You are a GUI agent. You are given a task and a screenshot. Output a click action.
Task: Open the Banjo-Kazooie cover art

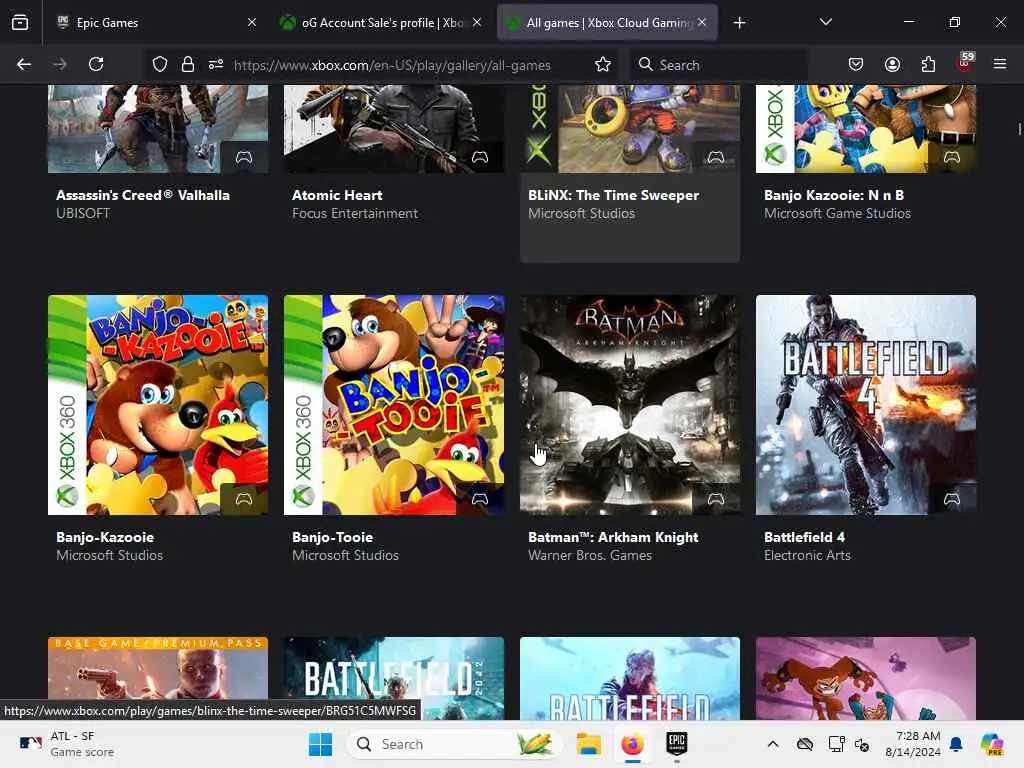click(x=158, y=405)
